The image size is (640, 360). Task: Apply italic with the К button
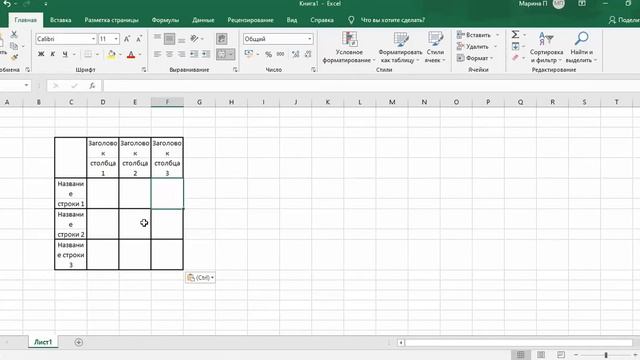(53, 54)
